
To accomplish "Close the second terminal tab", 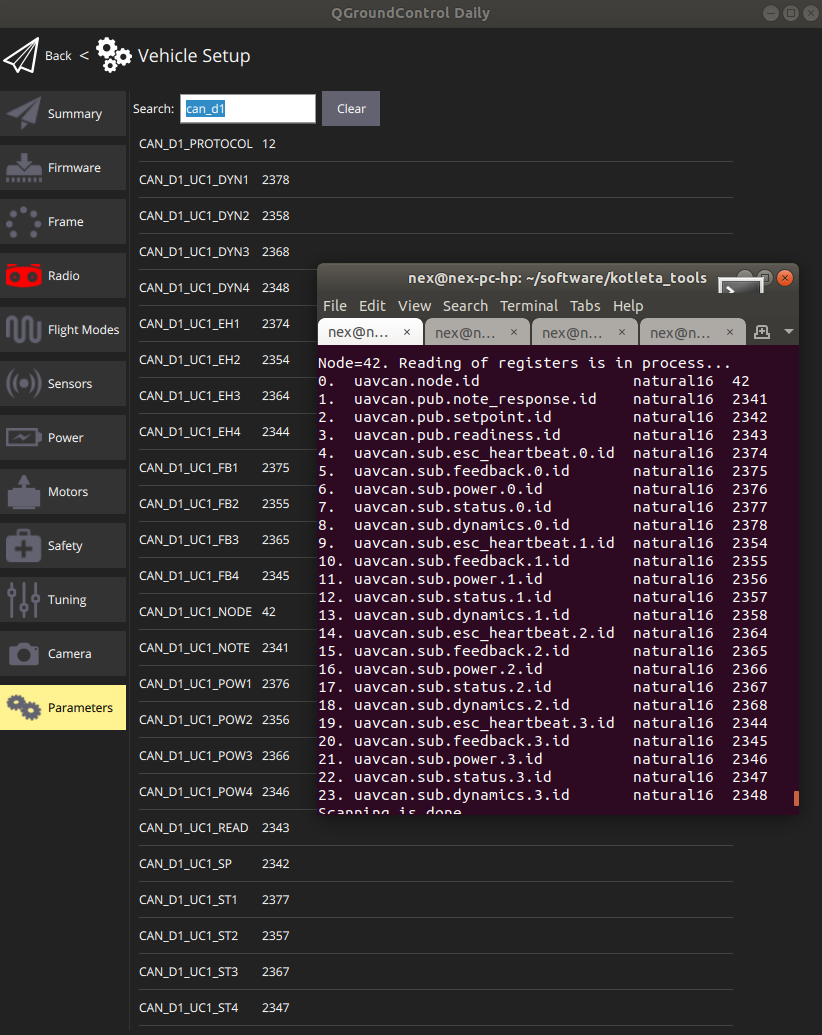I will pos(514,332).
